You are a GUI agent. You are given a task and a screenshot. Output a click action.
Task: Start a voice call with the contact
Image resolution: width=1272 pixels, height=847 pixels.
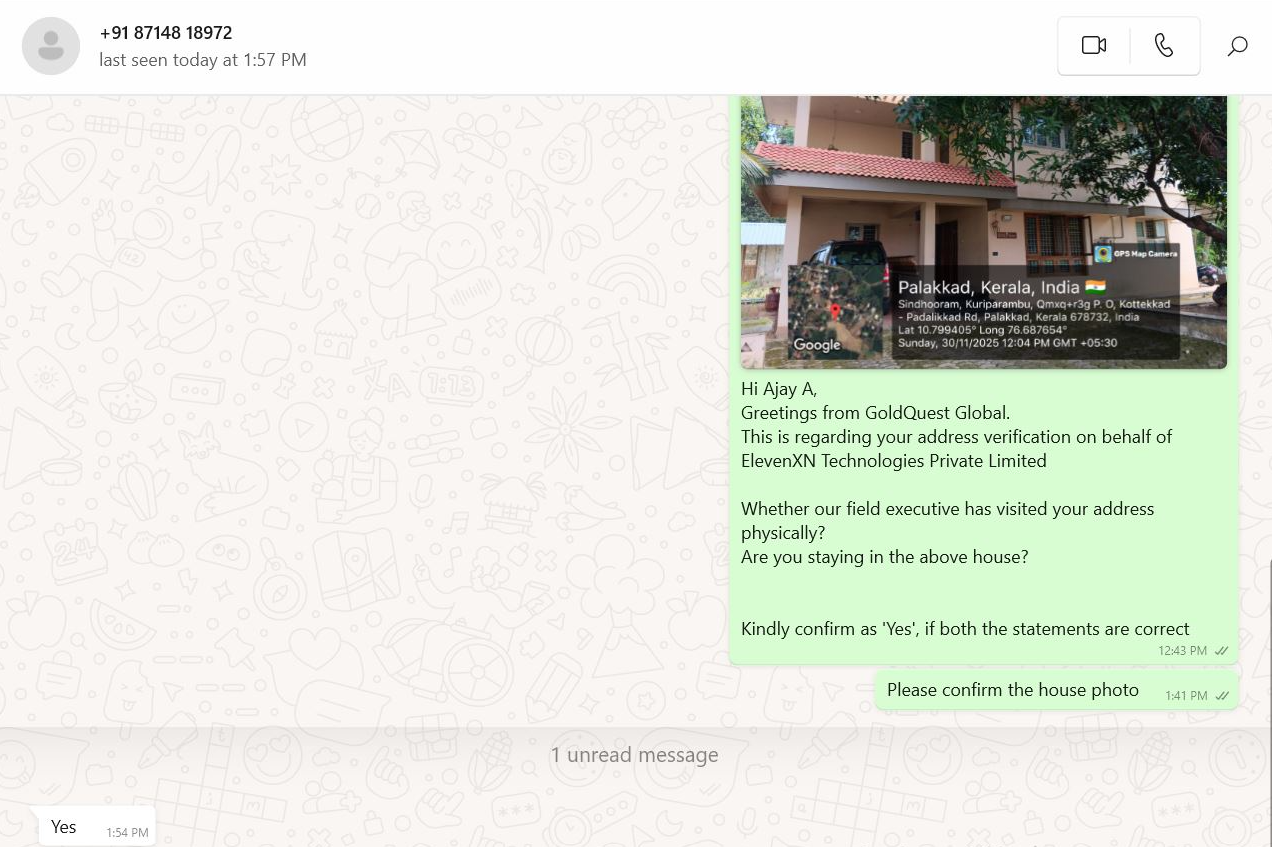coord(1164,45)
